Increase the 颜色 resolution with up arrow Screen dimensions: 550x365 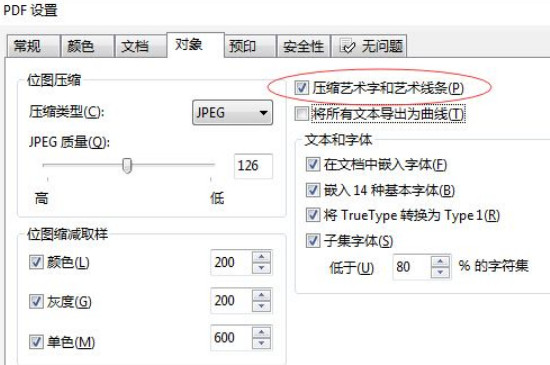pos(261,257)
